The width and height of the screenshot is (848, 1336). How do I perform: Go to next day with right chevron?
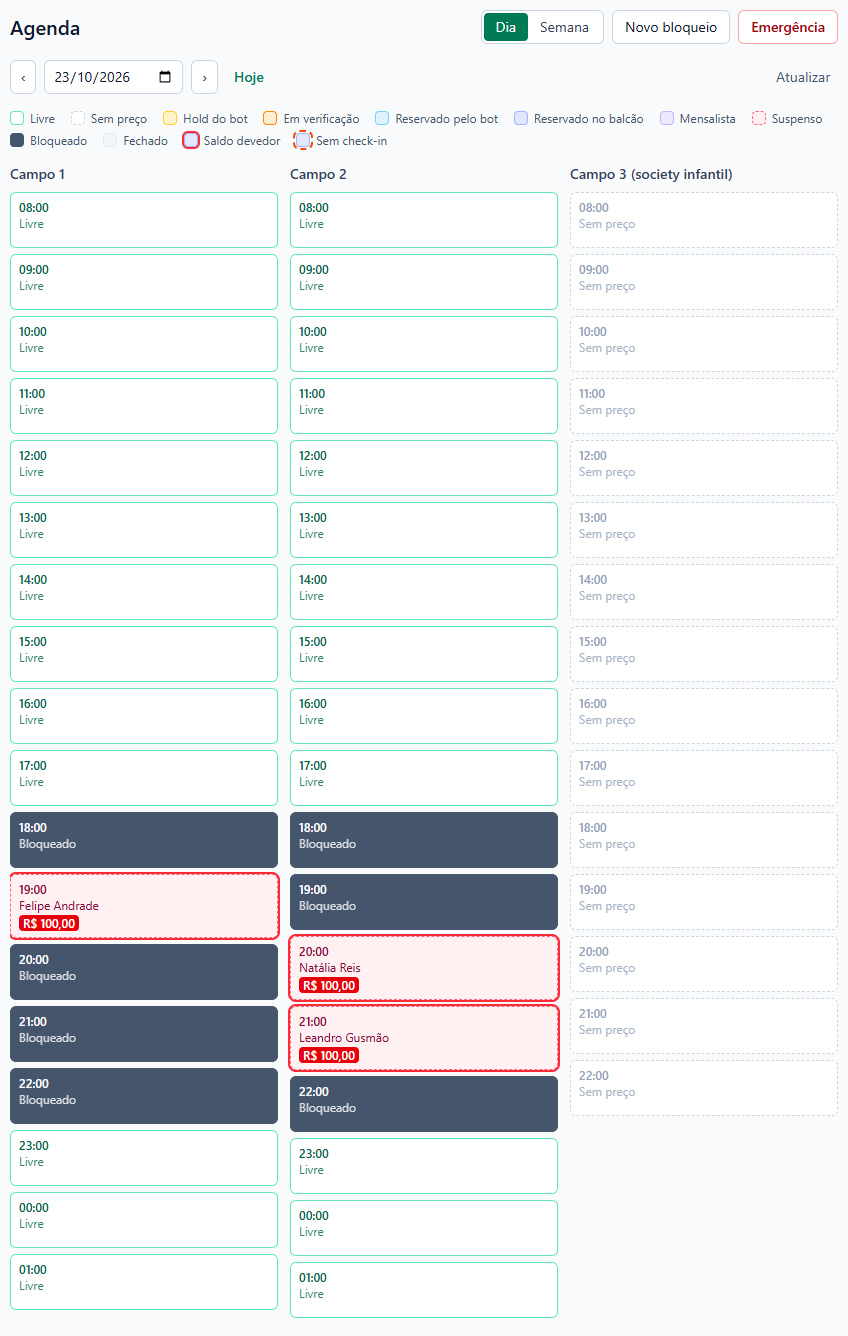(x=204, y=77)
